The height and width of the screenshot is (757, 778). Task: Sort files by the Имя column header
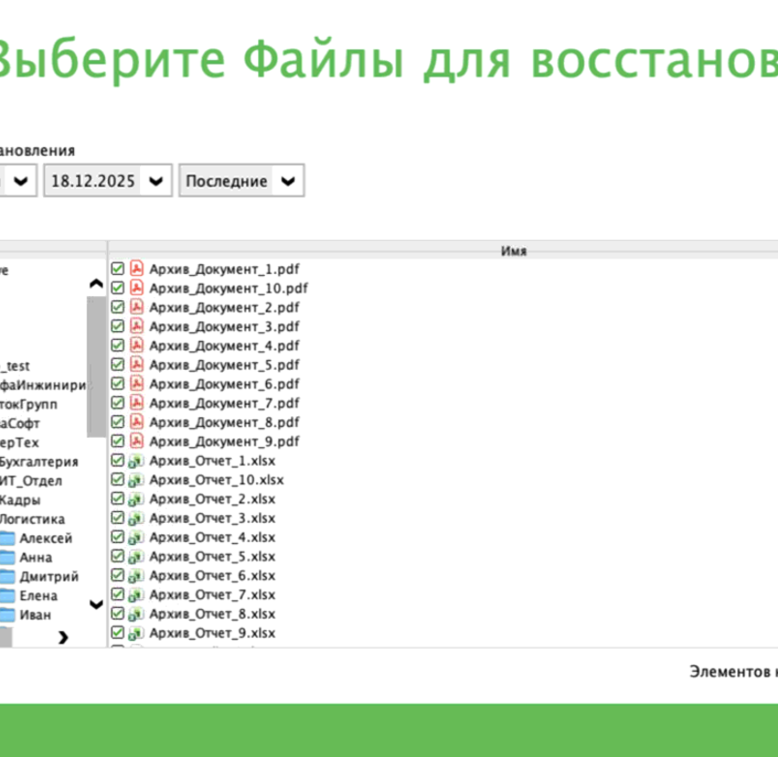tap(513, 251)
